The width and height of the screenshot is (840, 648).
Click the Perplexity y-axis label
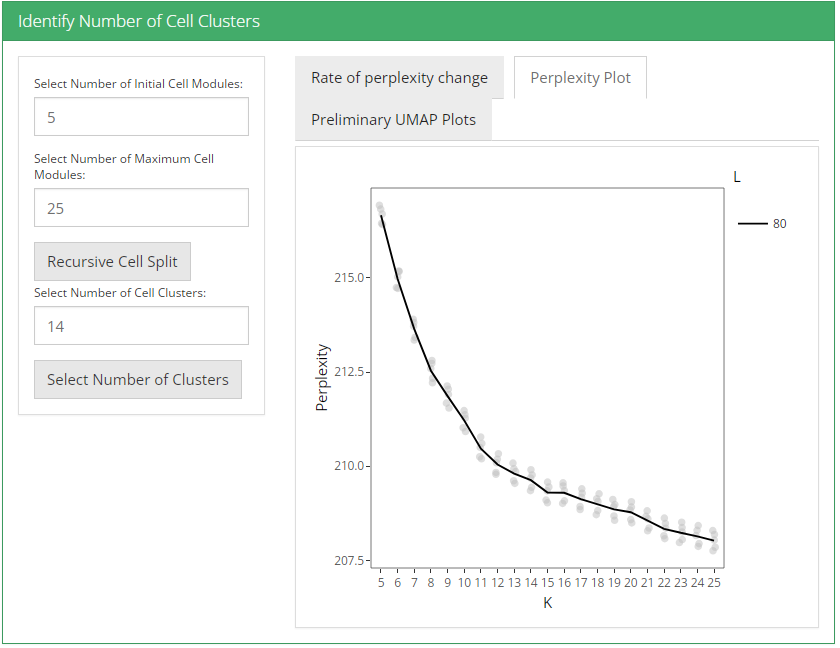pyautogui.click(x=322, y=378)
